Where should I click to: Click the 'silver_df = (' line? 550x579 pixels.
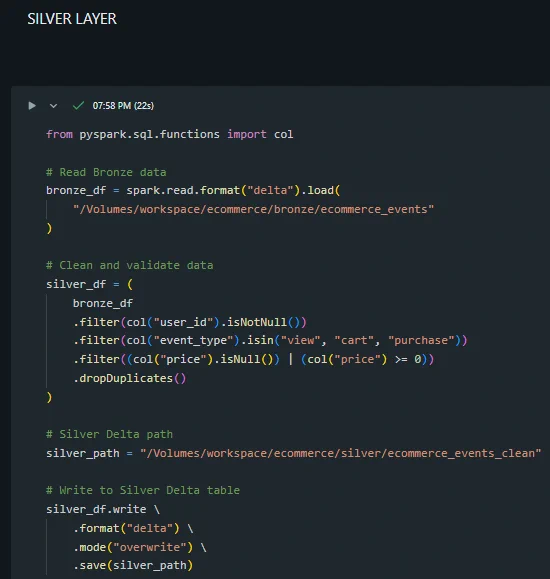click(x=89, y=284)
